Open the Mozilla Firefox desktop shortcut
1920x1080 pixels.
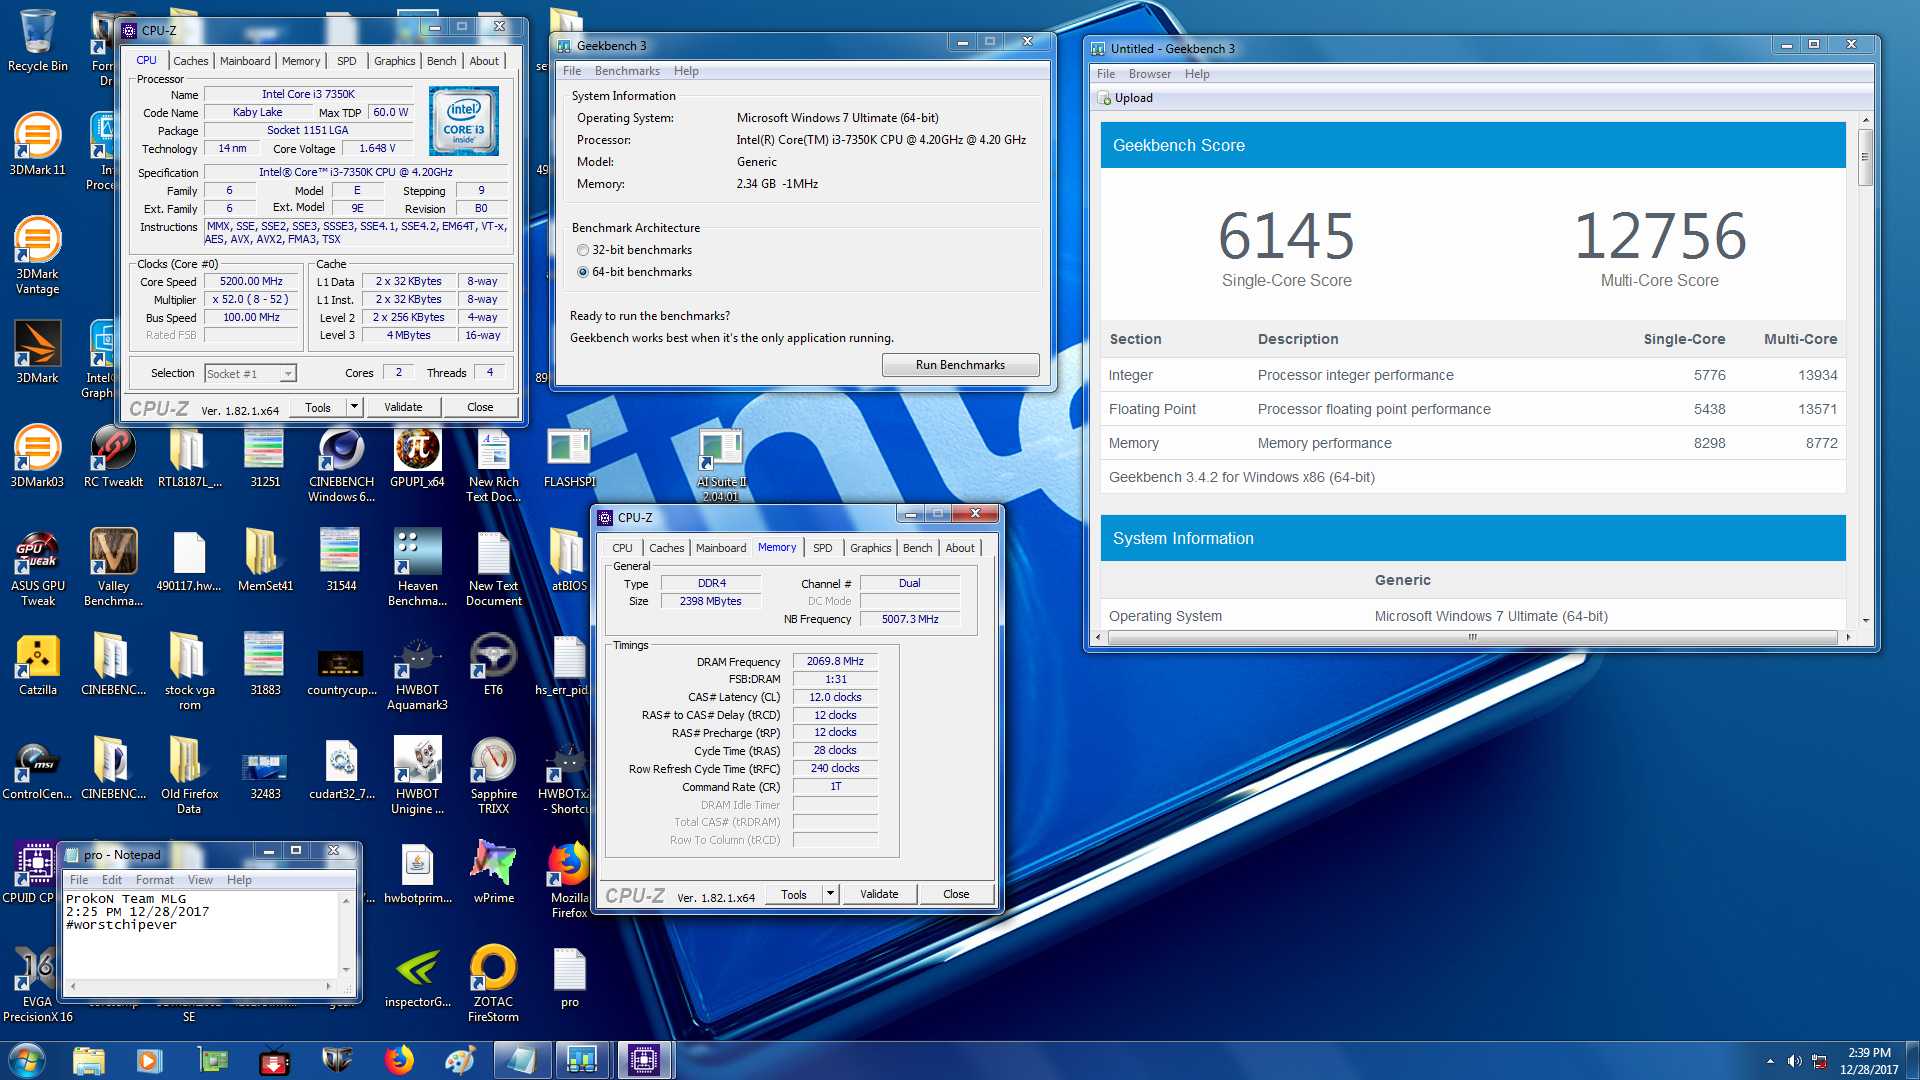[569, 881]
